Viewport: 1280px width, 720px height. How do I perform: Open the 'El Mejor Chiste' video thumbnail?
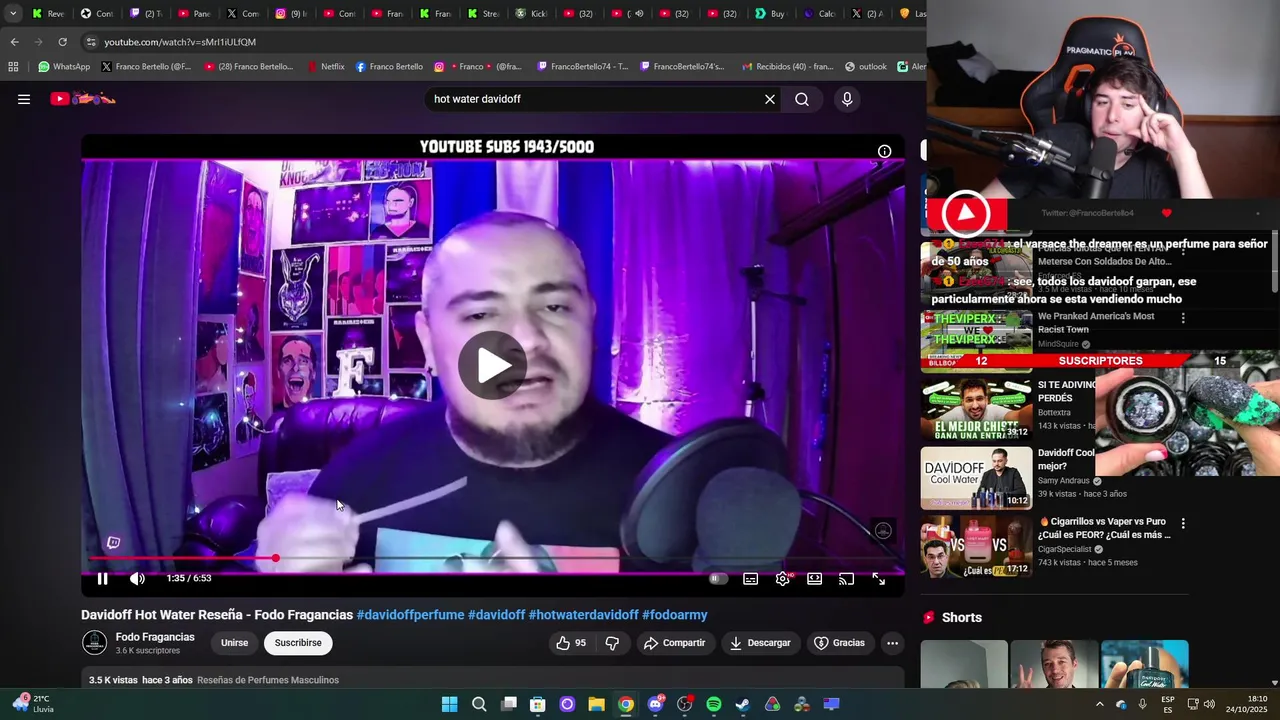976,409
